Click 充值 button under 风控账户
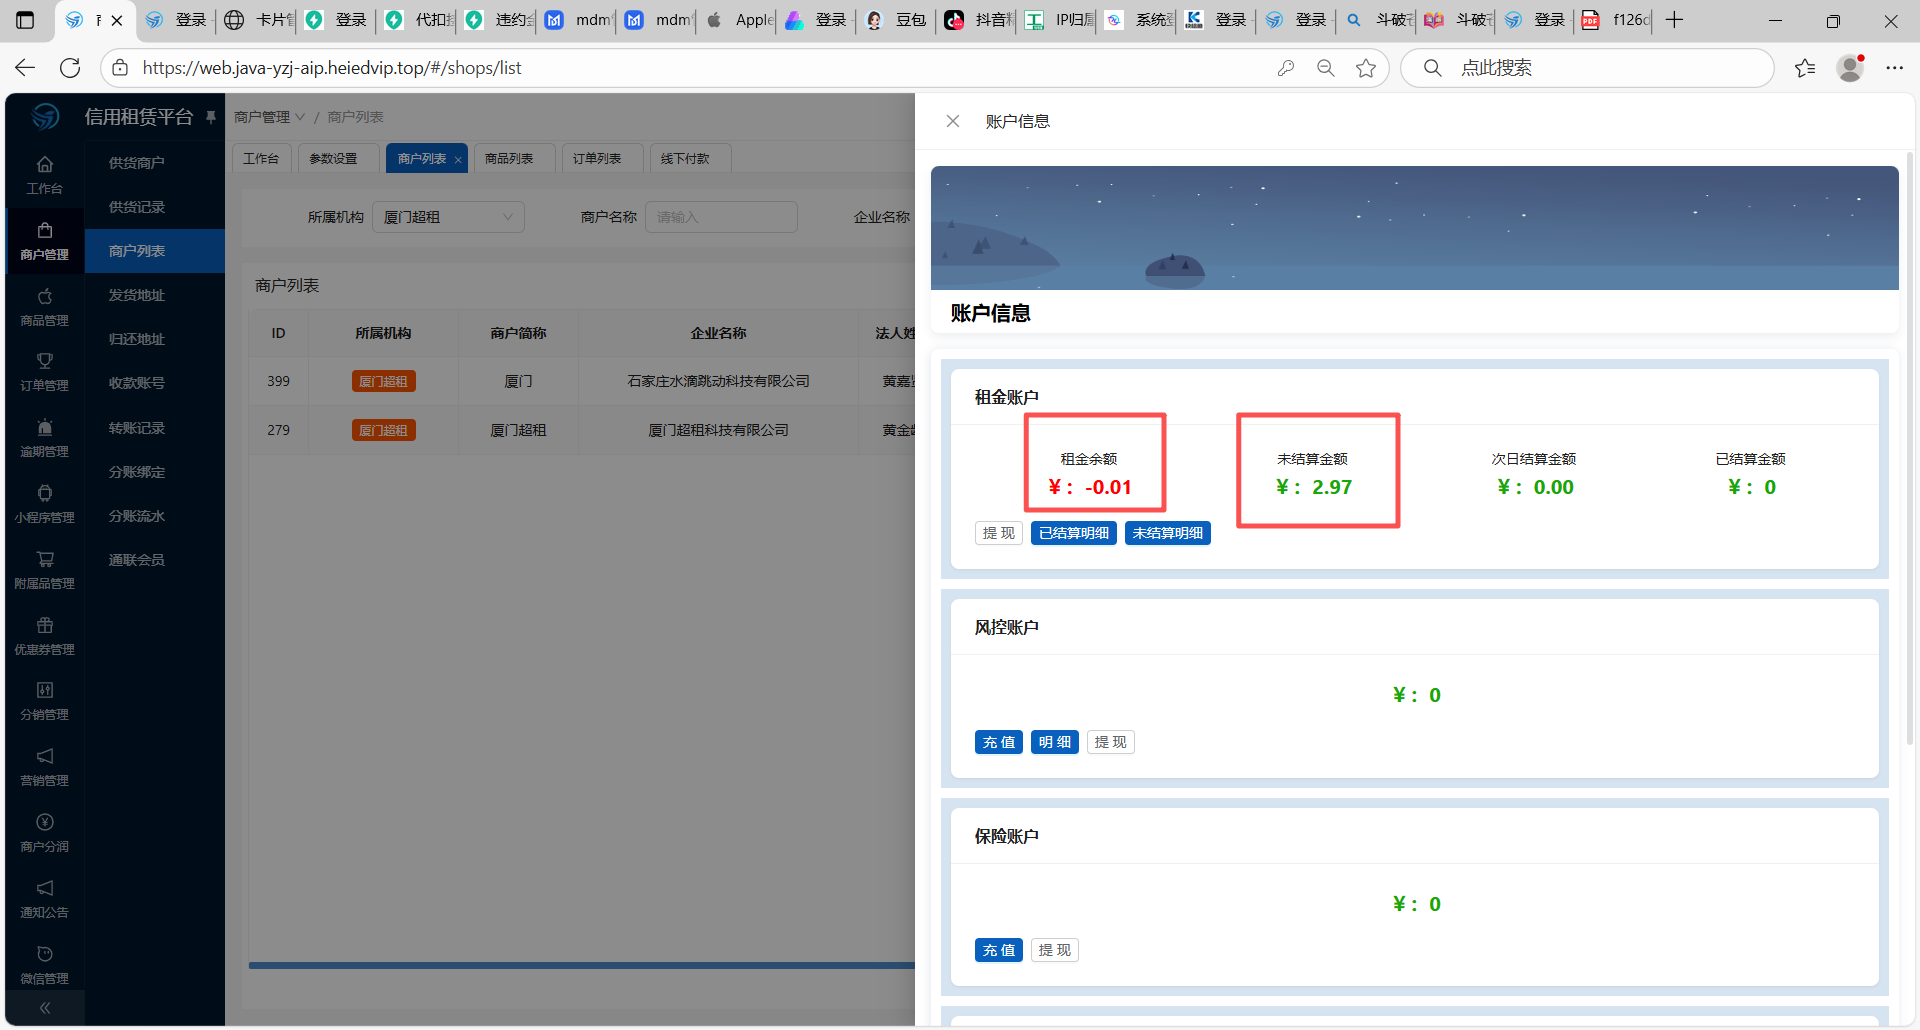 click(998, 742)
